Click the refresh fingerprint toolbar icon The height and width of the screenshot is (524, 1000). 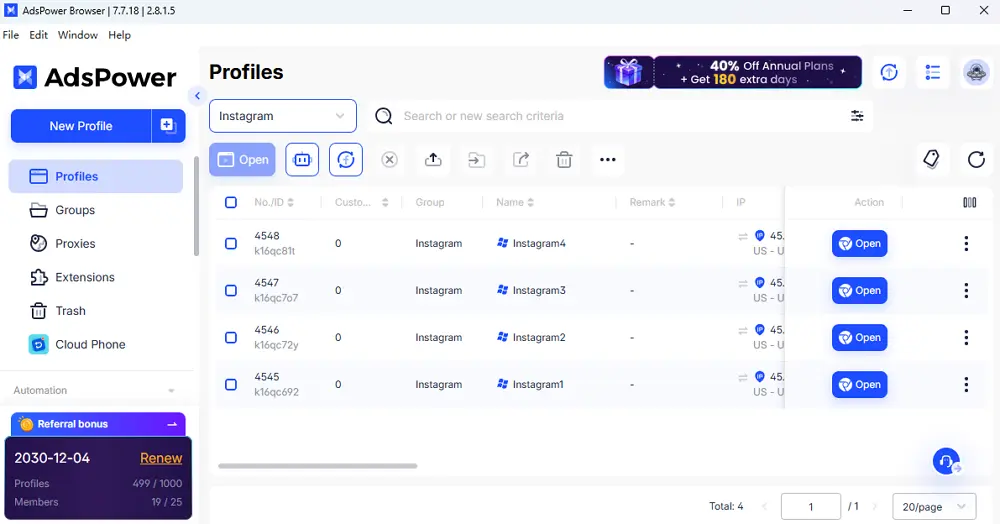[x=346, y=159]
